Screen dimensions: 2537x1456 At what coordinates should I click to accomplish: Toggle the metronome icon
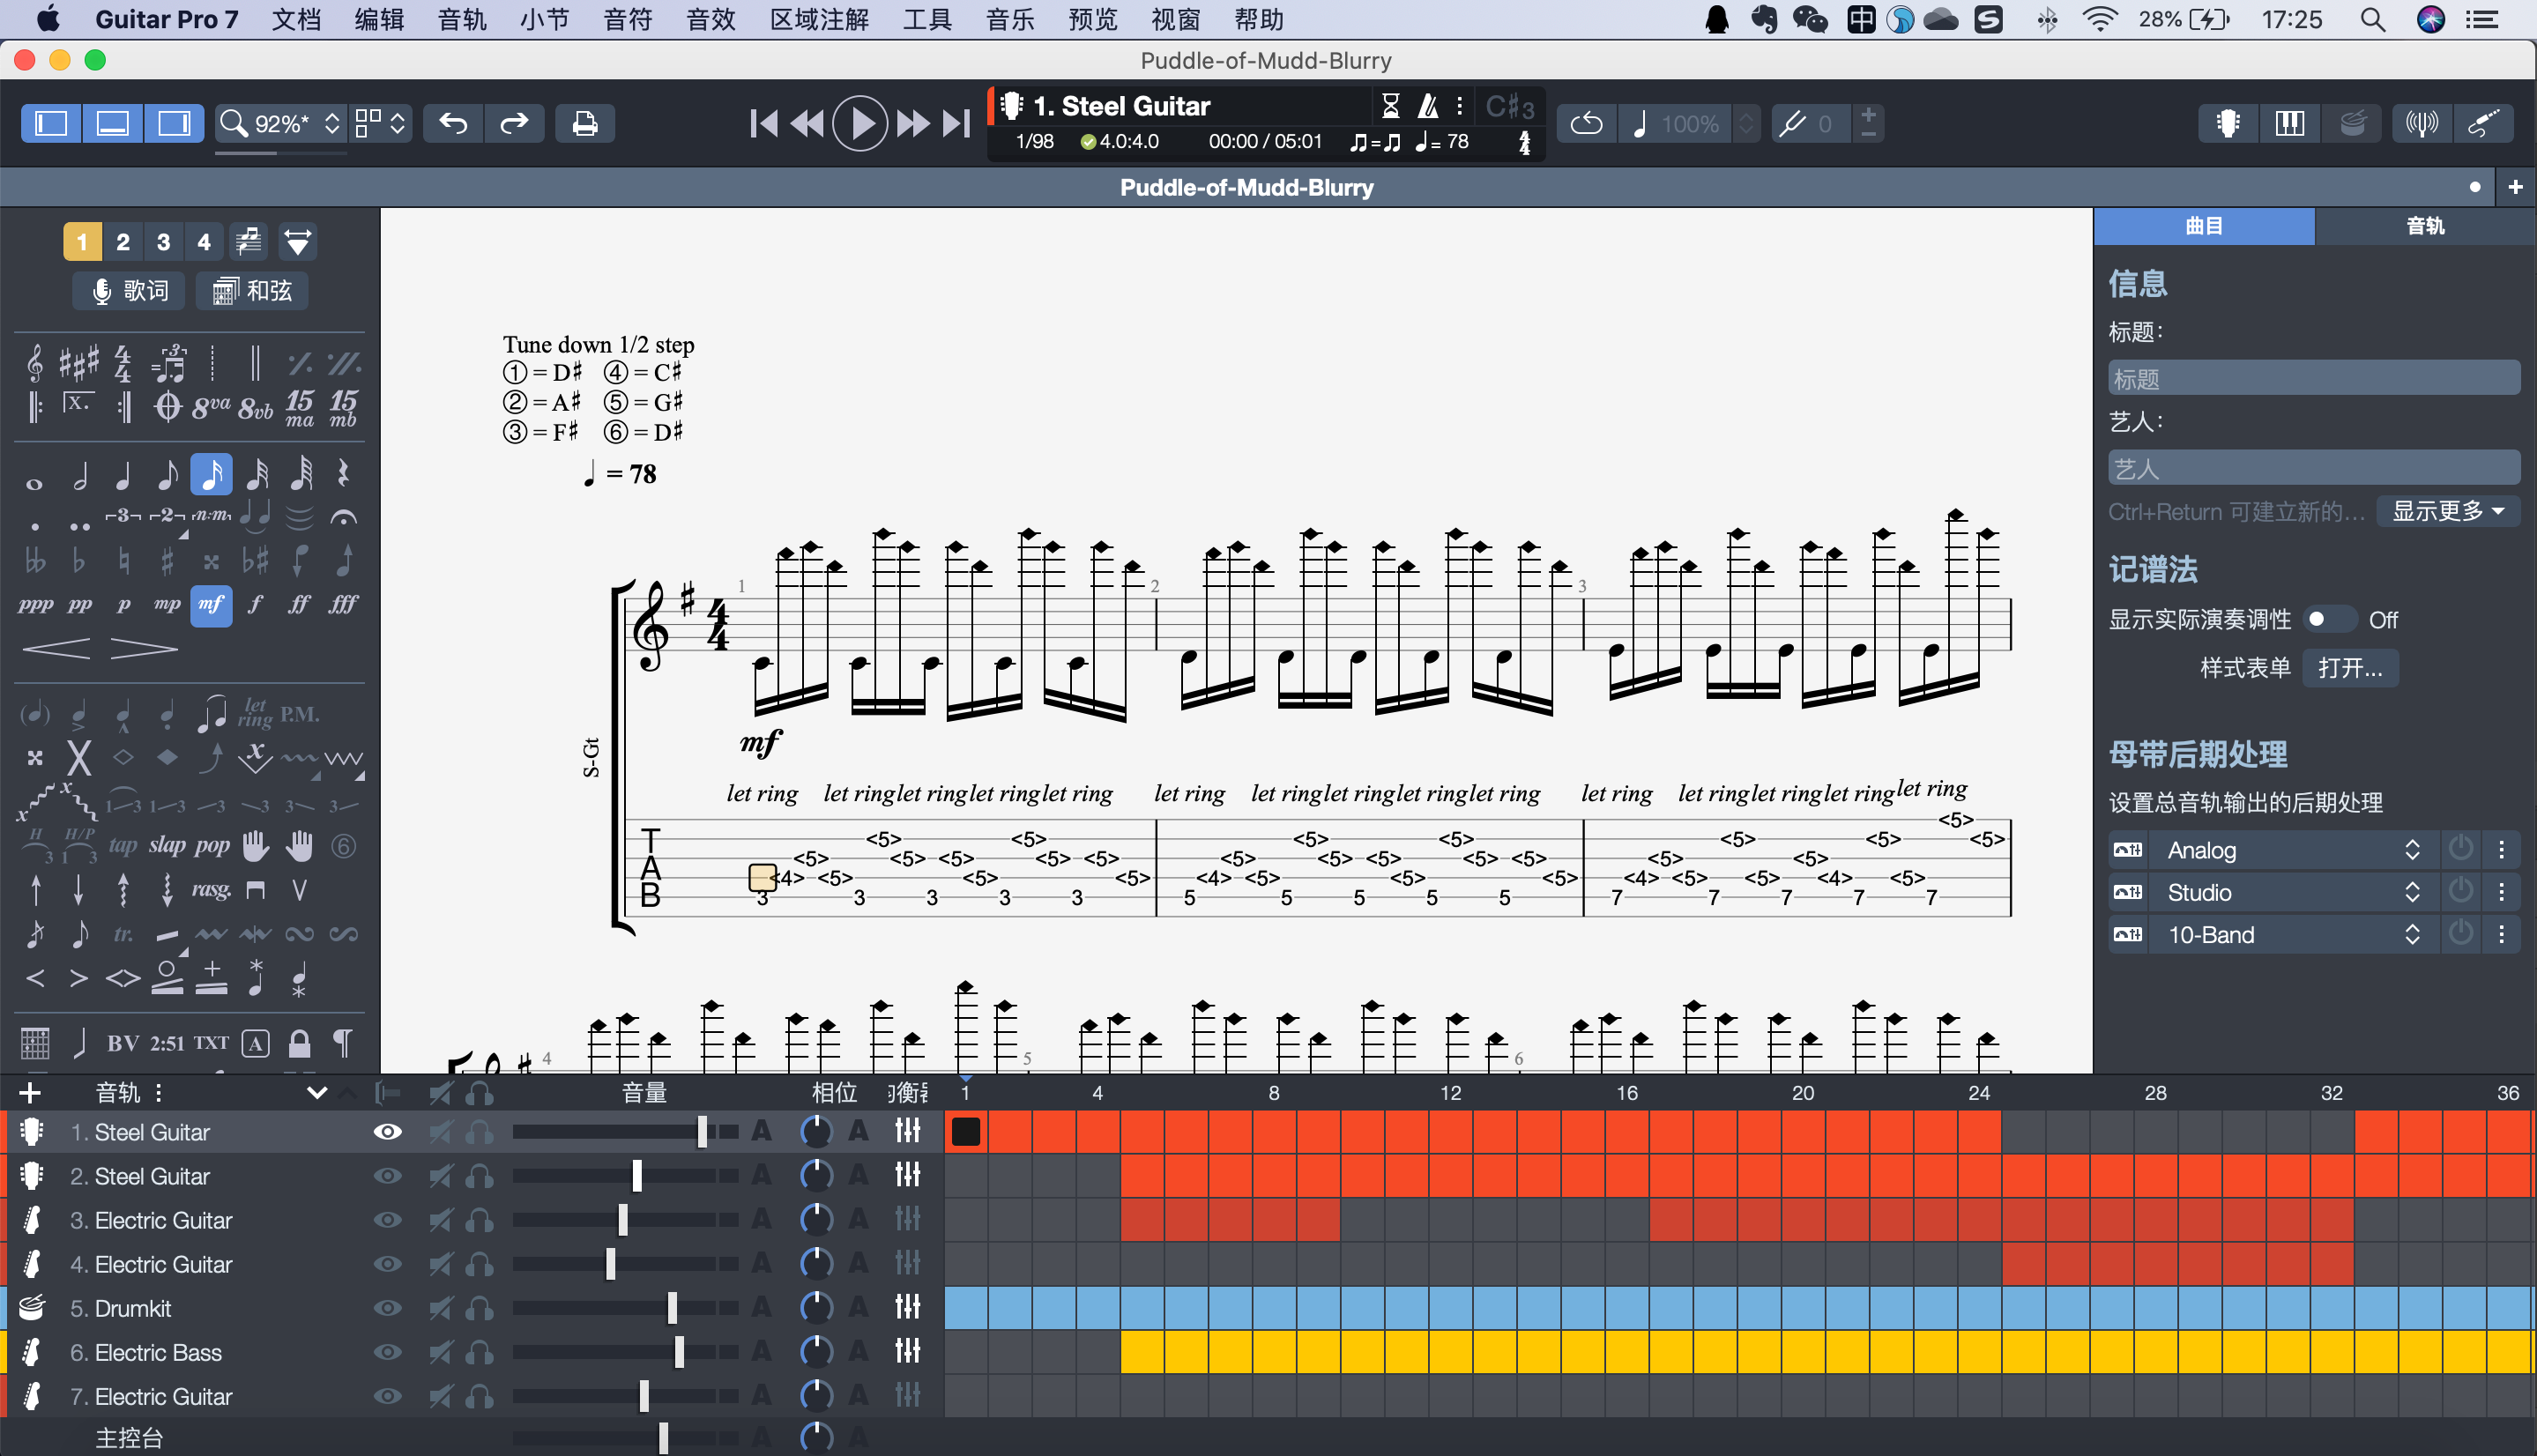(1428, 106)
